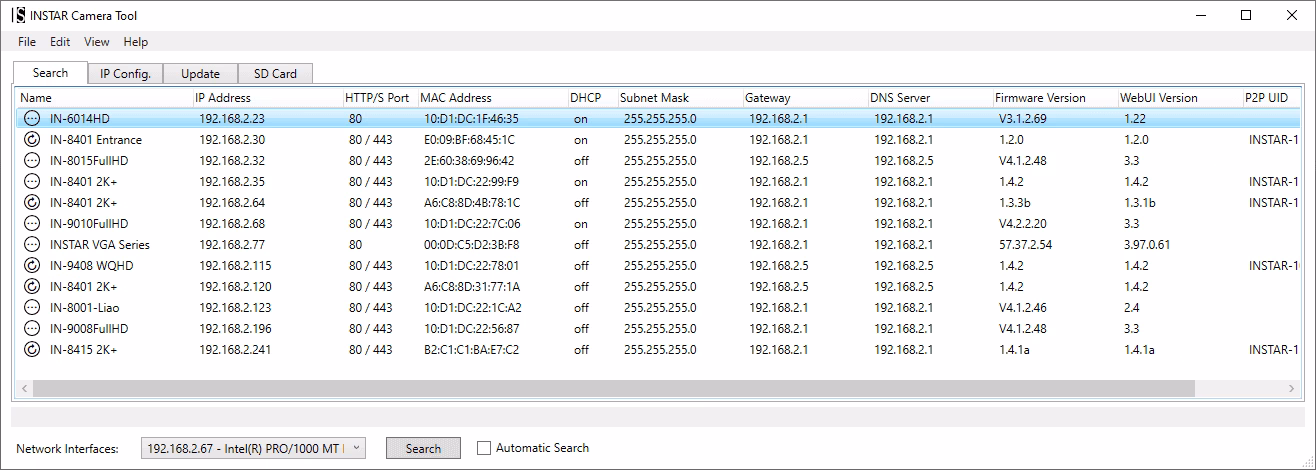Click the horizontal scrollbar's right arrow
The image size is (1316, 470).
(x=1297, y=388)
